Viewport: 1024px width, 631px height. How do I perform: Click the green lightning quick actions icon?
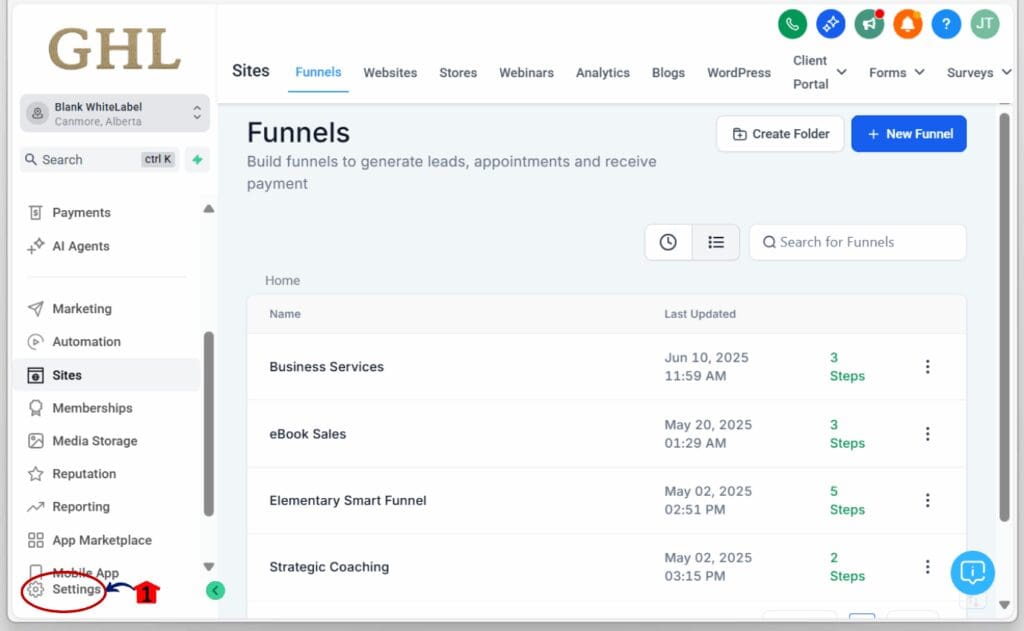coord(197,160)
